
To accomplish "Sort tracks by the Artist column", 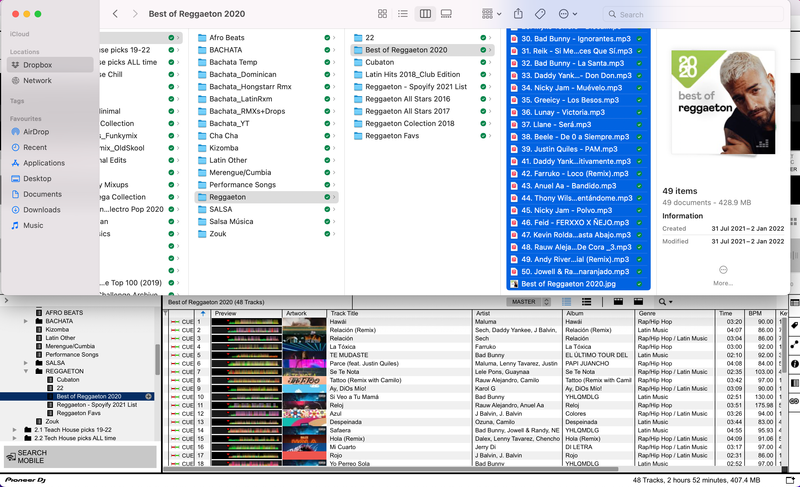I will coord(517,313).
